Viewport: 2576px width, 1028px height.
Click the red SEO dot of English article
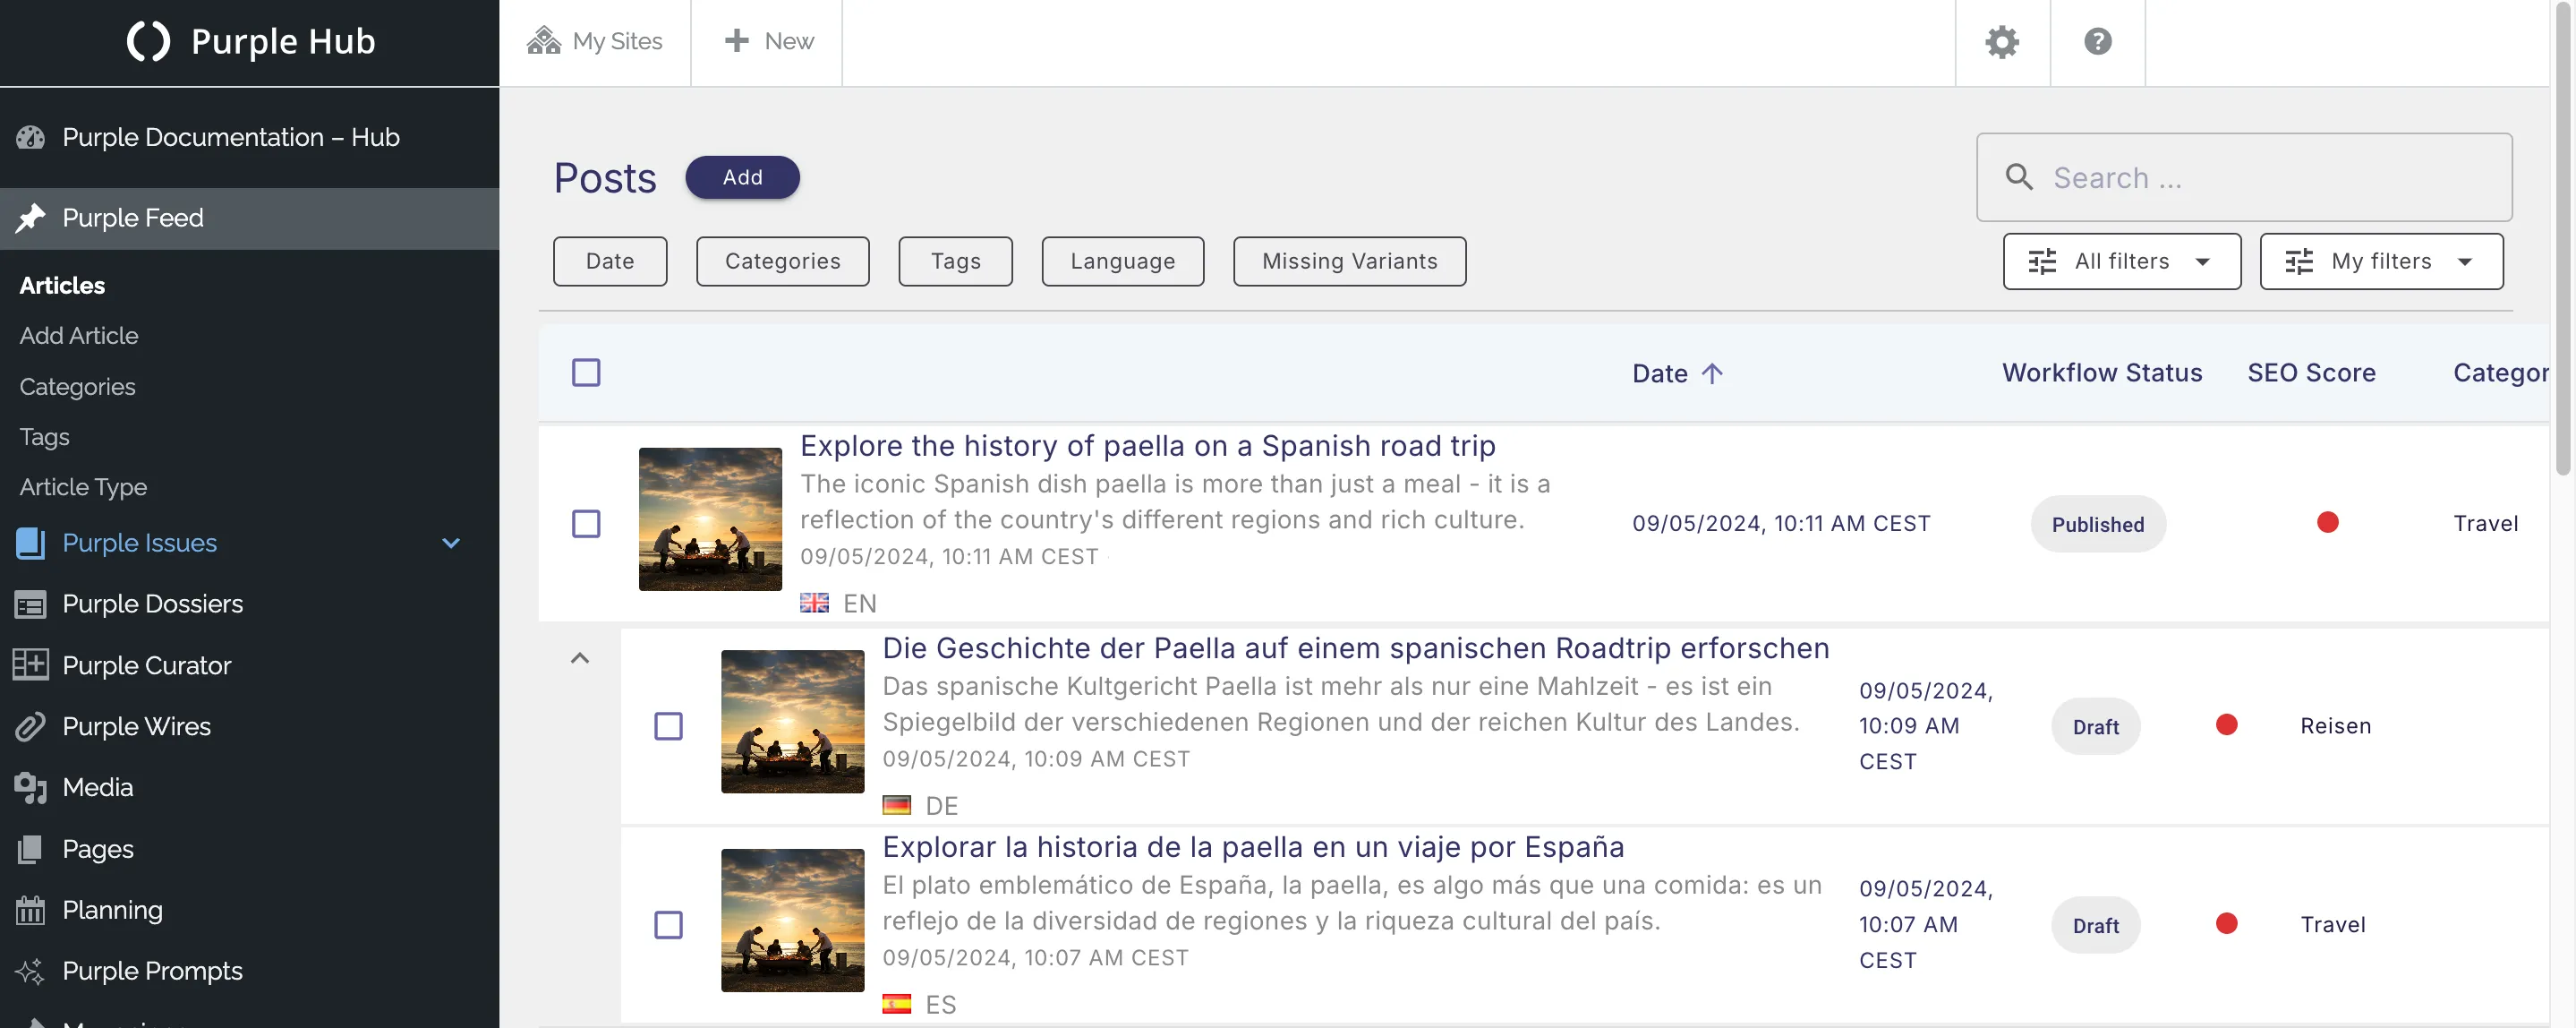(2328, 522)
